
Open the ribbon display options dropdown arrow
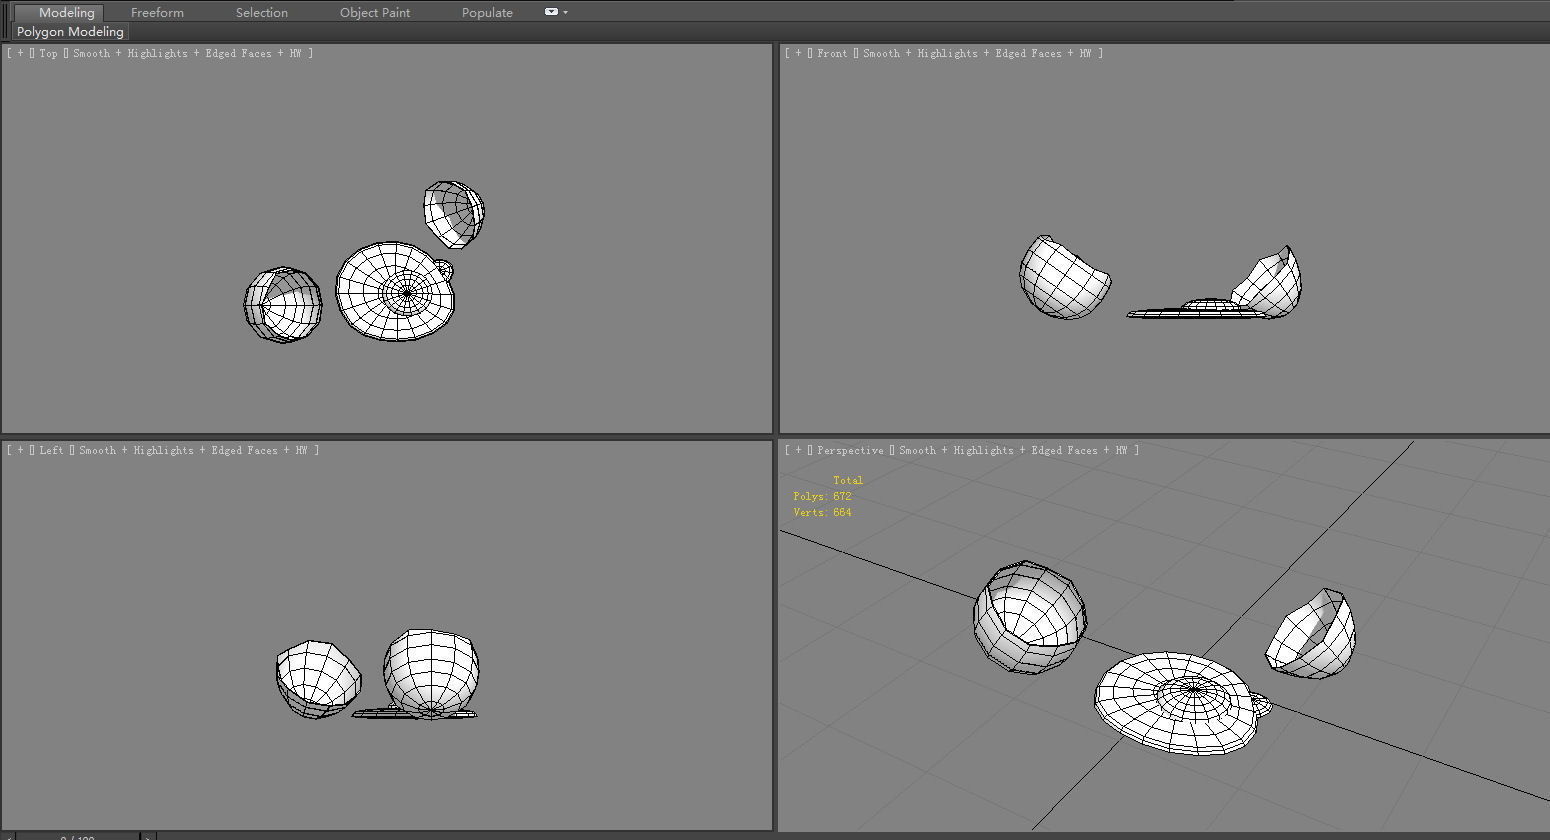pos(566,12)
